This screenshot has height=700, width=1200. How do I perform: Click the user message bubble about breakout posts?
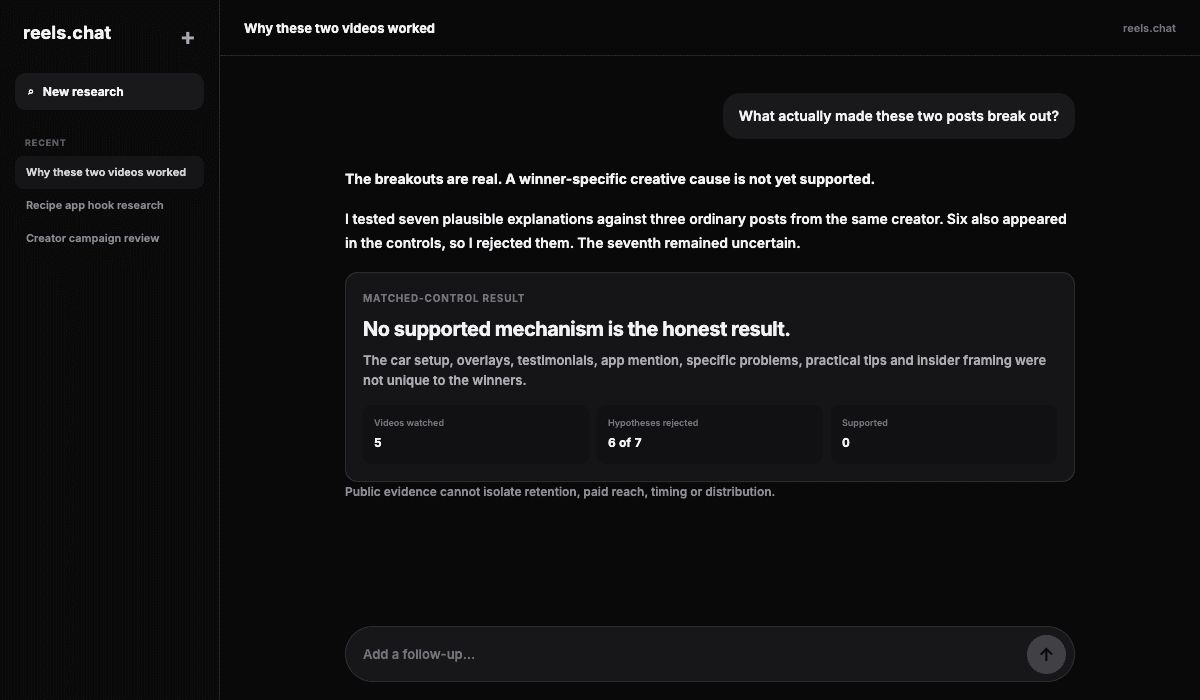898,116
